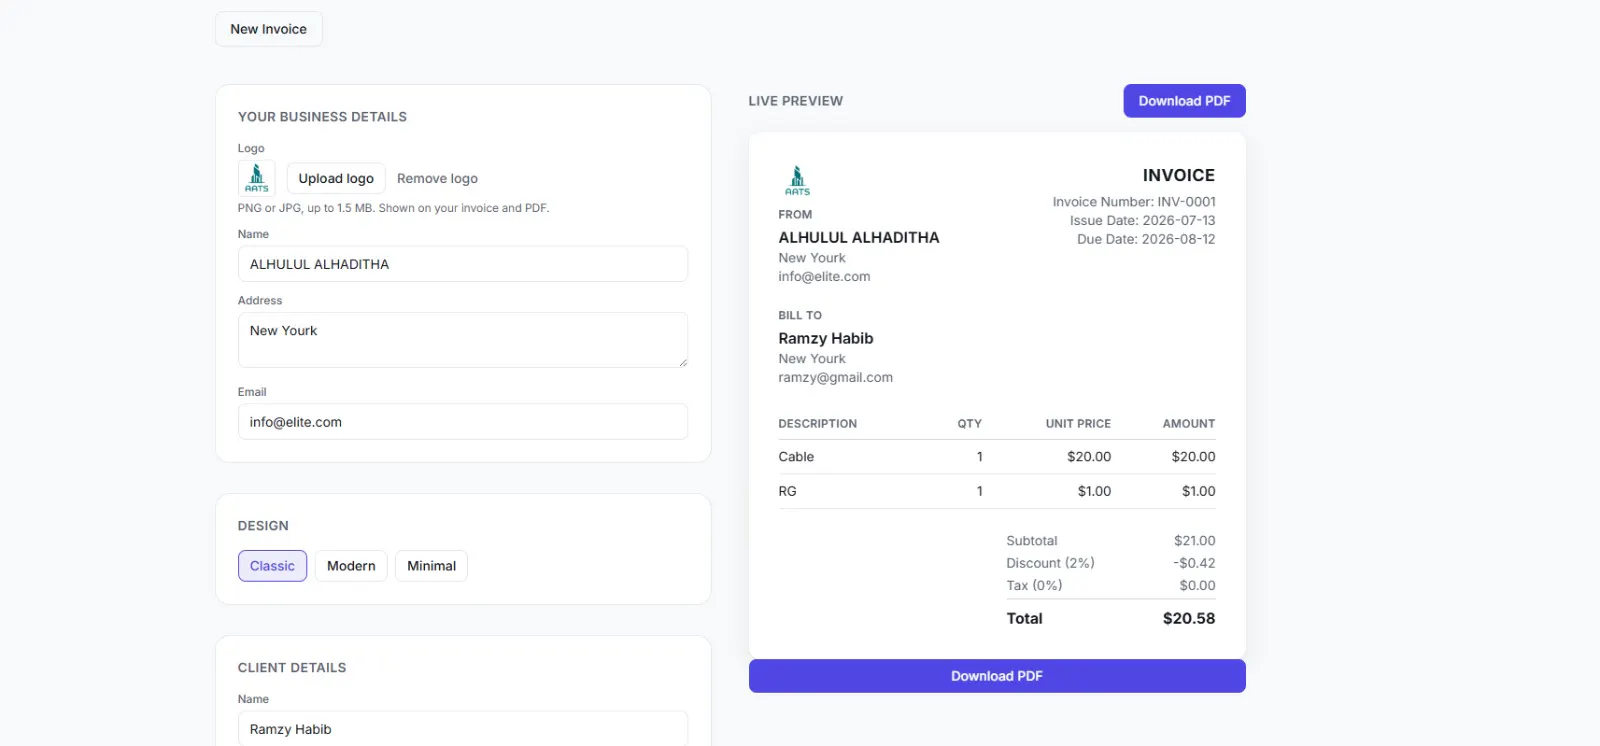This screenshot has width=1600, height=746.
Task: Click the top Download PDF button
Action: (1184, 101)
